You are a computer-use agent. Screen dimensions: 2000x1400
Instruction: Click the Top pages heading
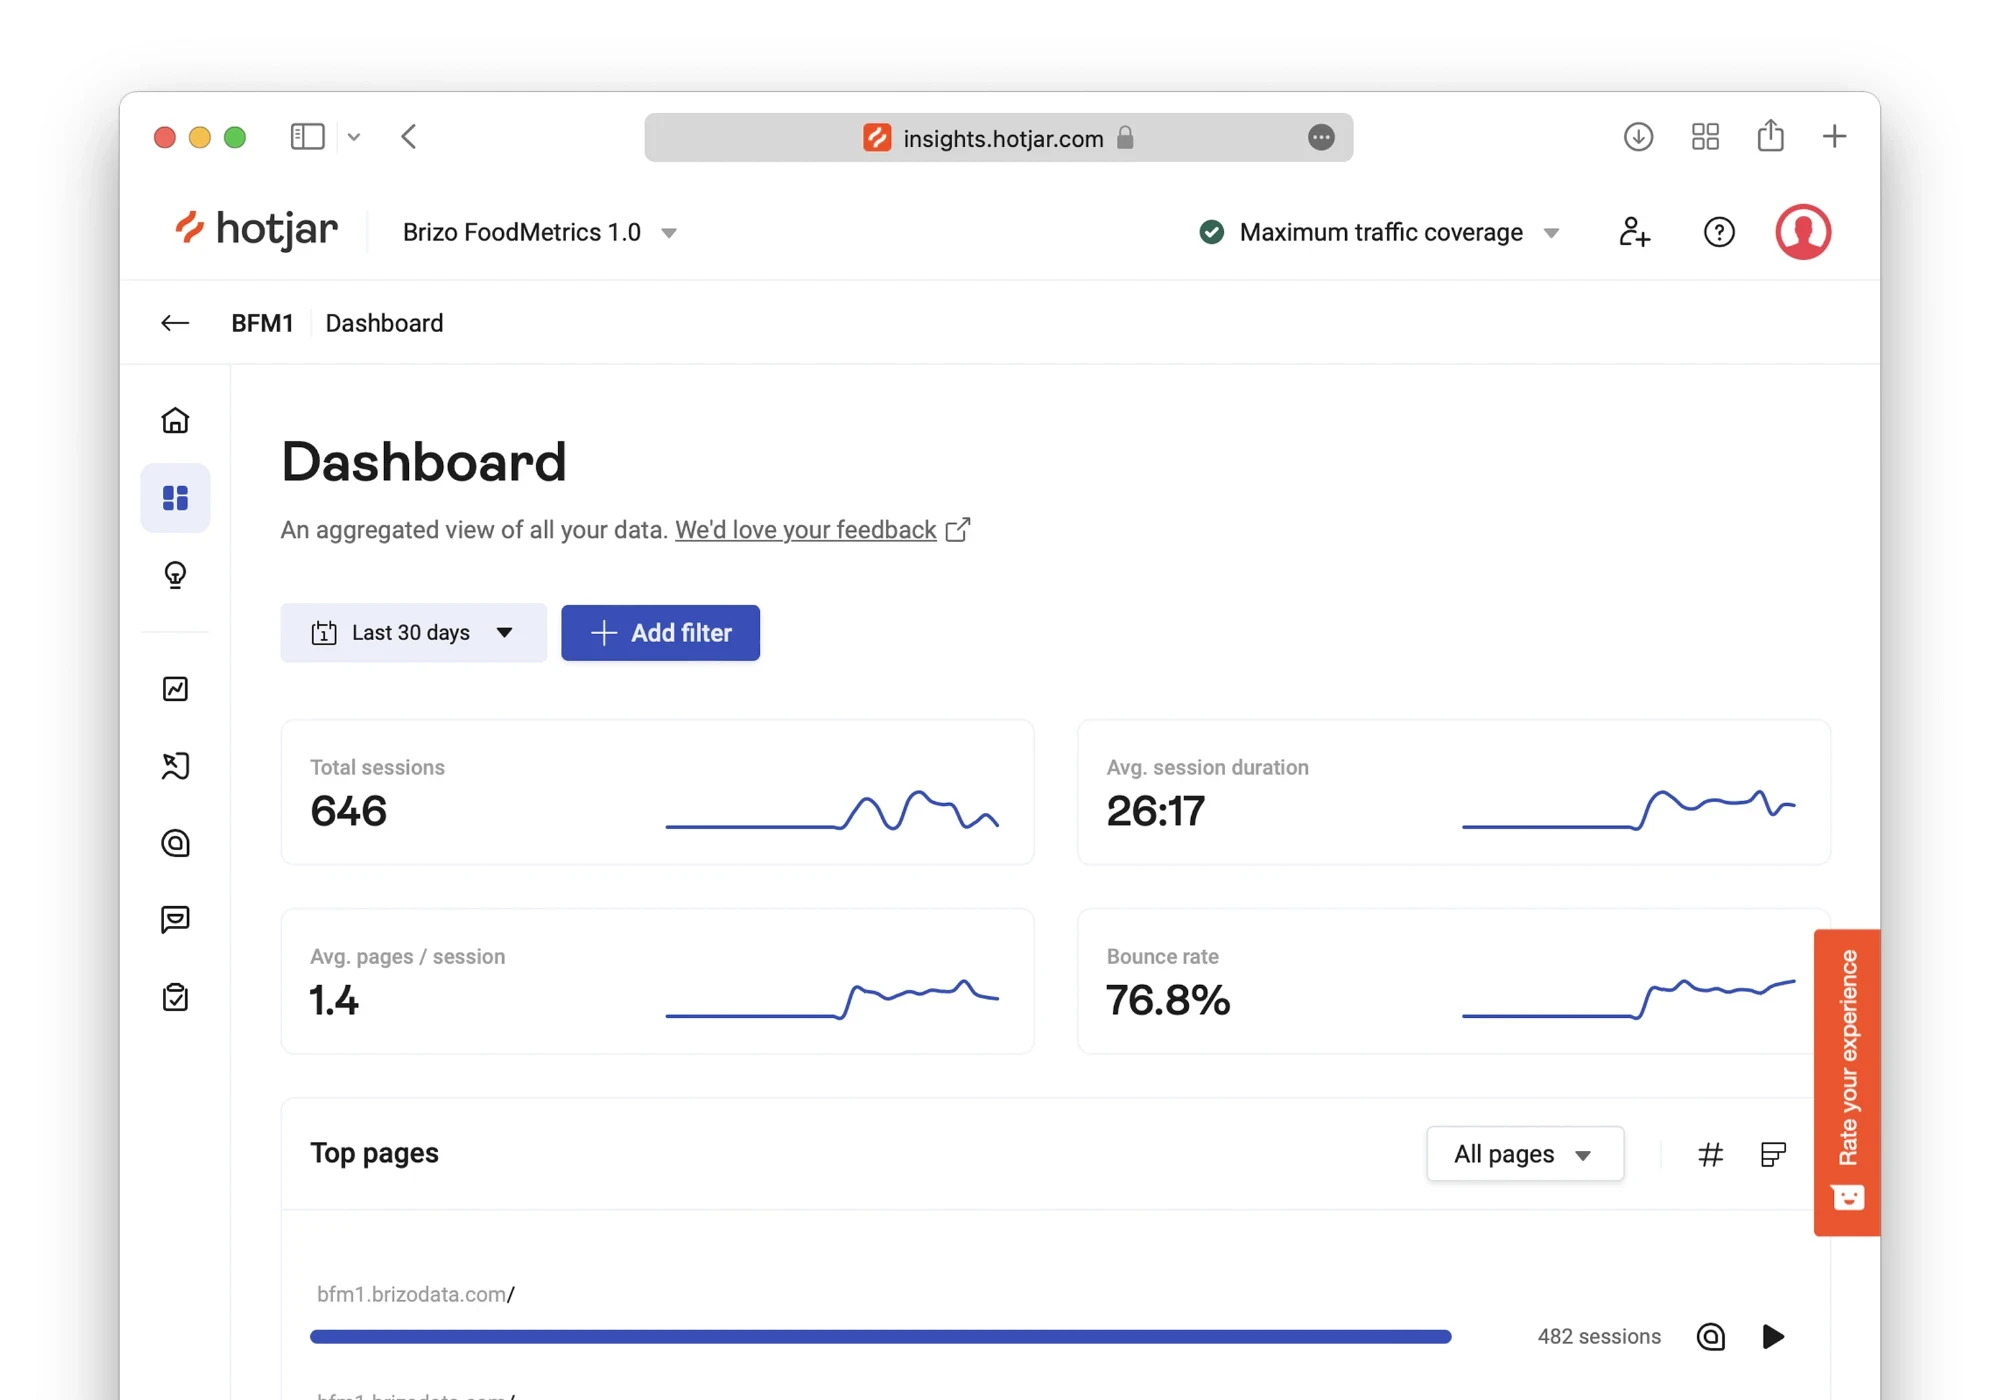[x=374, y=1154]
